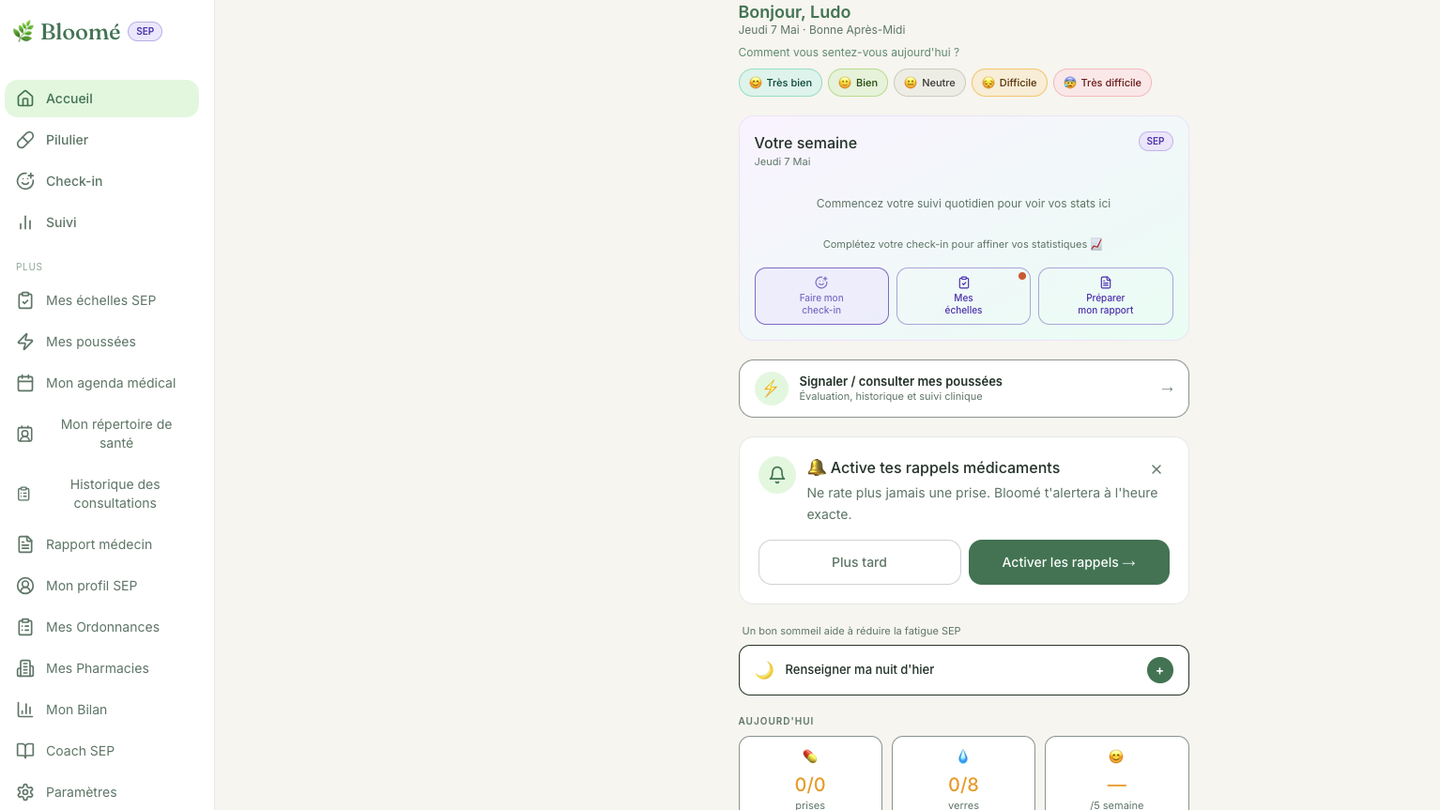Go to Suivi in sidebar

click(x=102, y=222)
